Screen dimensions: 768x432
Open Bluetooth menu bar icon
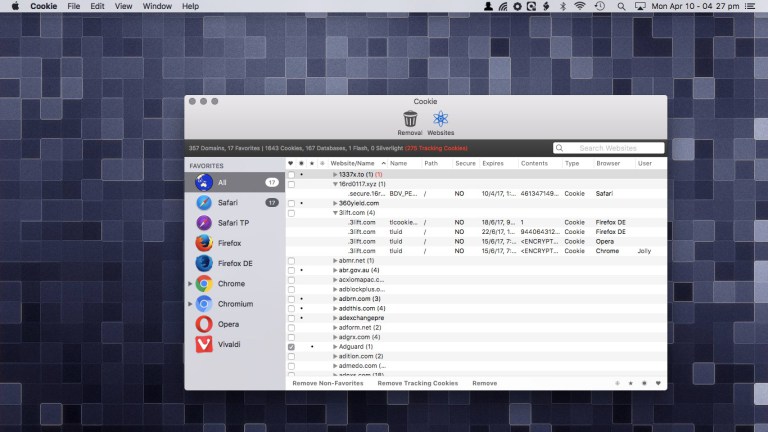pos(563,6)
